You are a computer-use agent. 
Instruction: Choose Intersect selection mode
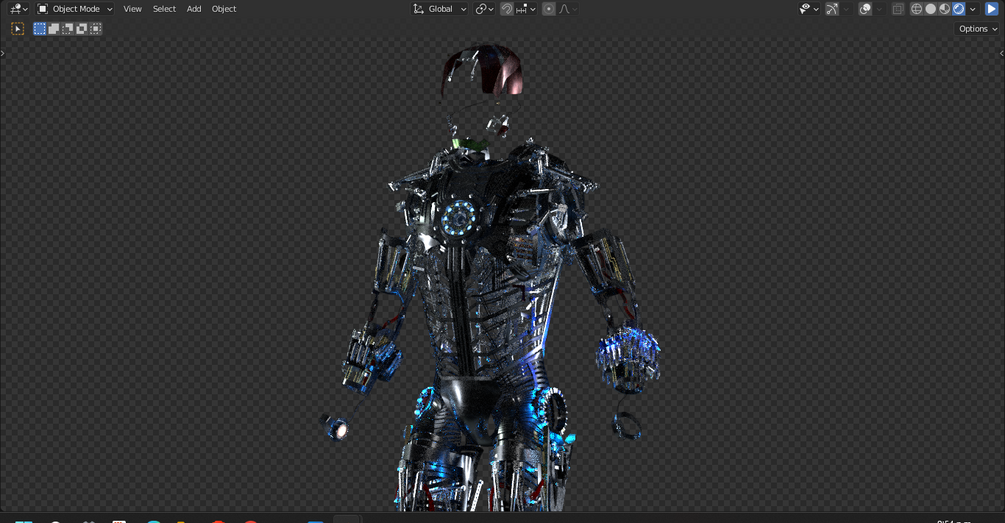[x=96, y=29]
